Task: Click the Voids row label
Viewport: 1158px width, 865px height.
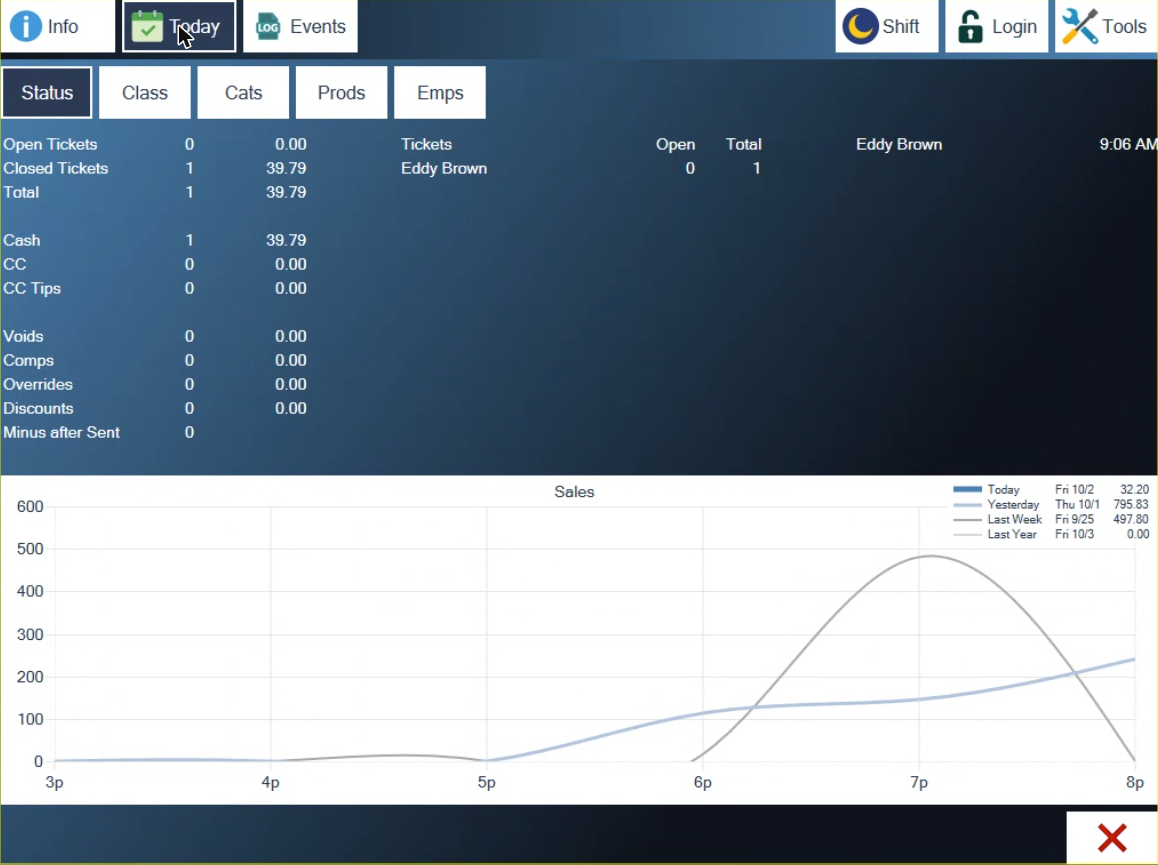Action: point(23,336)
